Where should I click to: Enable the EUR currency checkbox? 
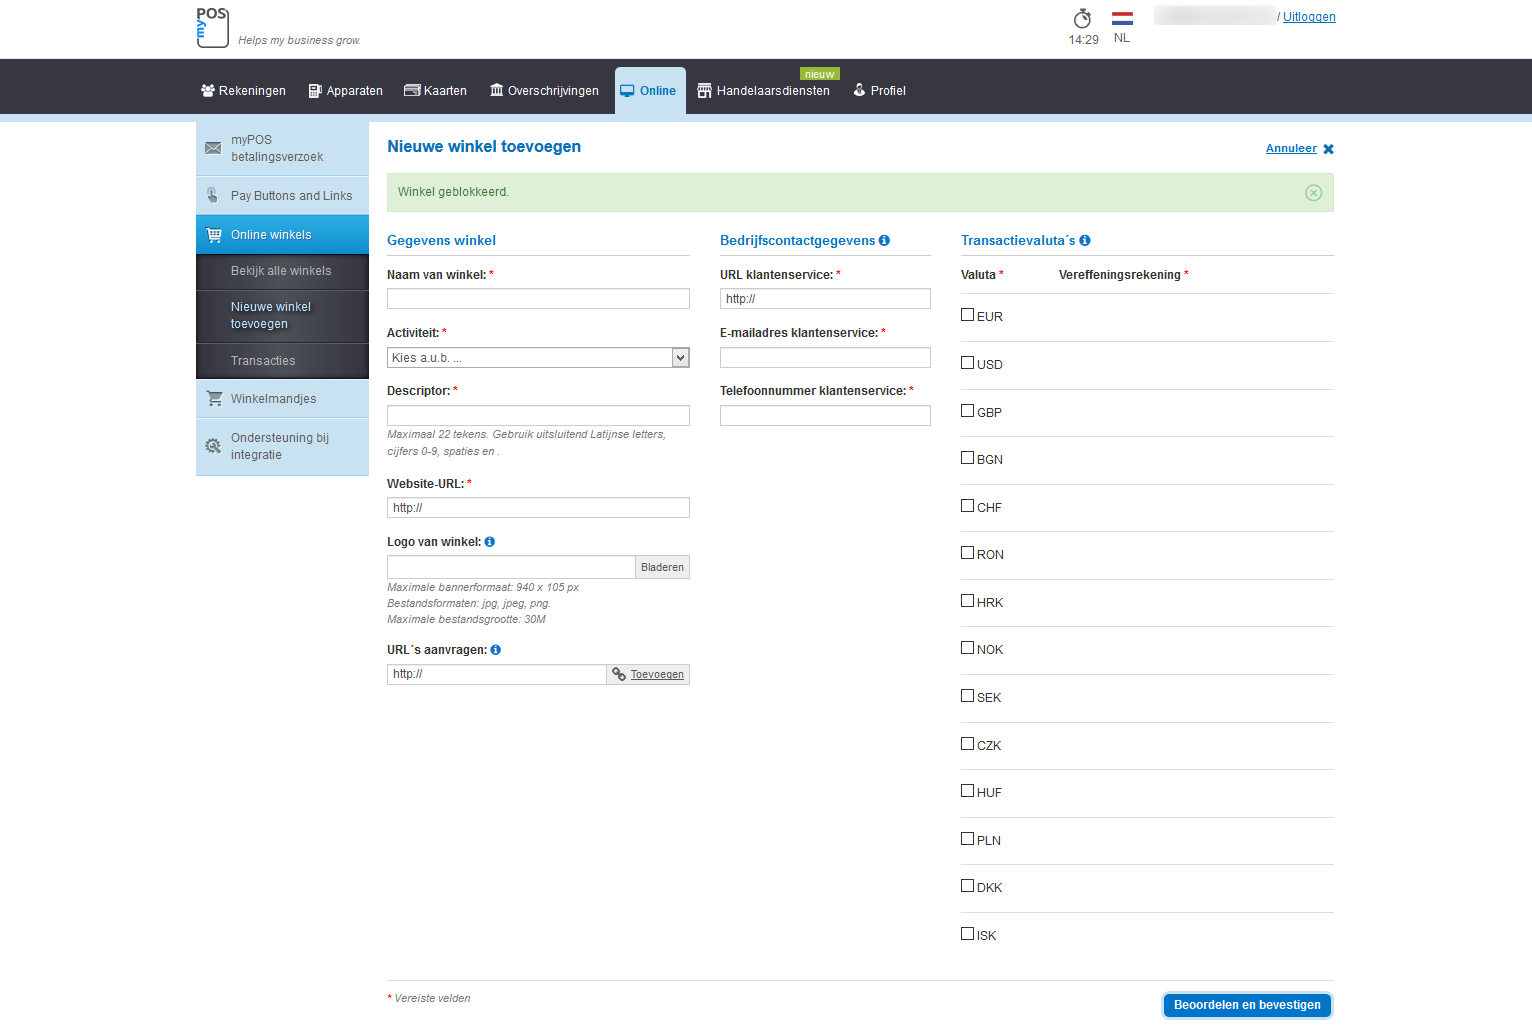point(967,315)
